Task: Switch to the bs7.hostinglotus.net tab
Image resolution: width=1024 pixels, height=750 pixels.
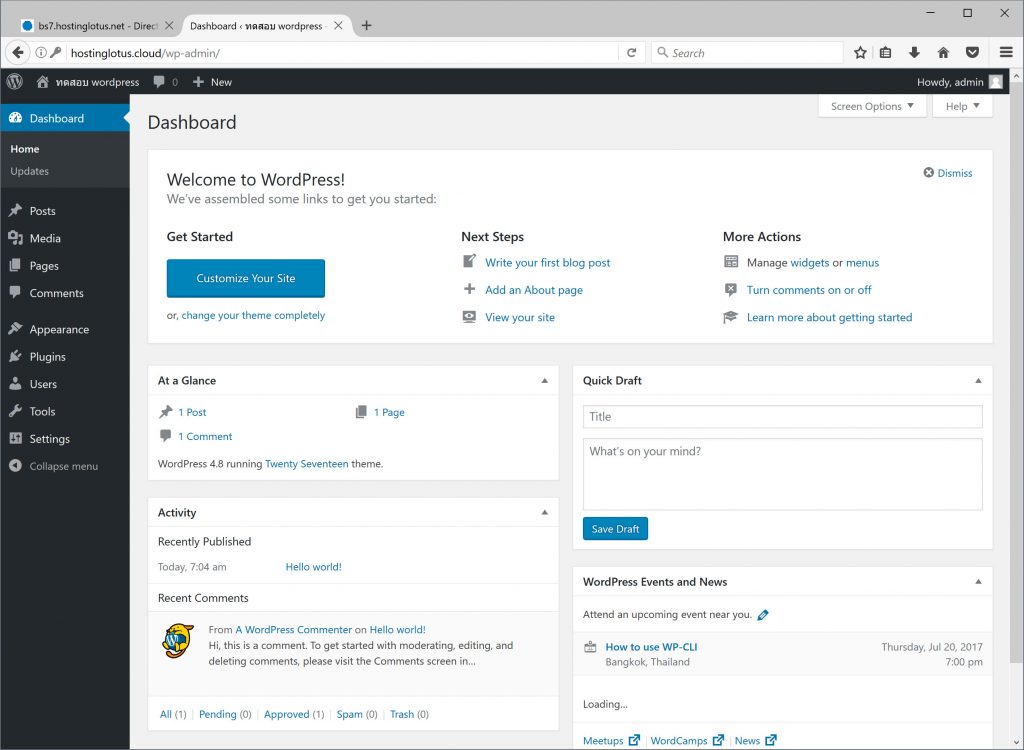Action: [x=98, y=25]
